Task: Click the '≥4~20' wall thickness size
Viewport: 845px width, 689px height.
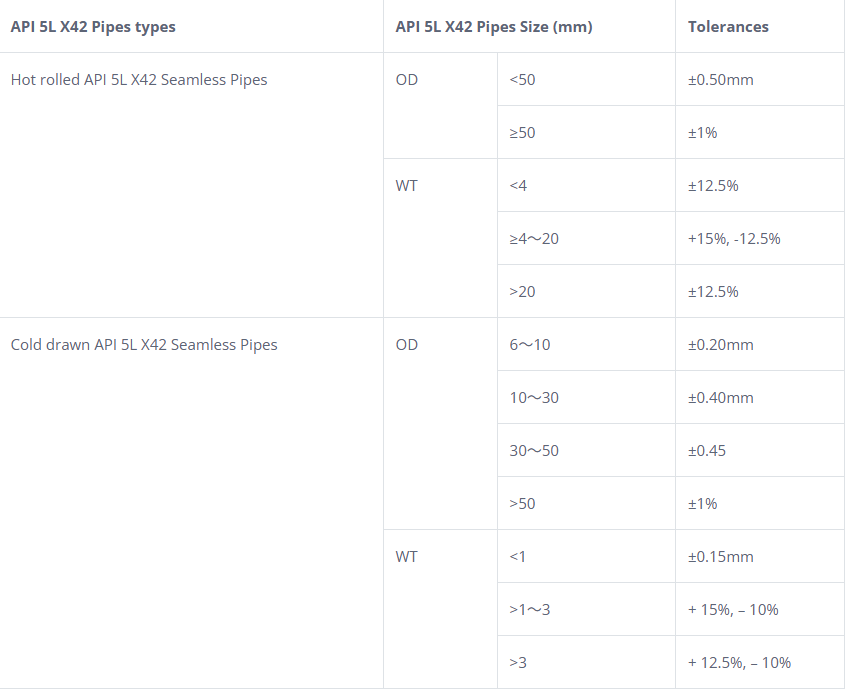Action: [x=534, y=239]
